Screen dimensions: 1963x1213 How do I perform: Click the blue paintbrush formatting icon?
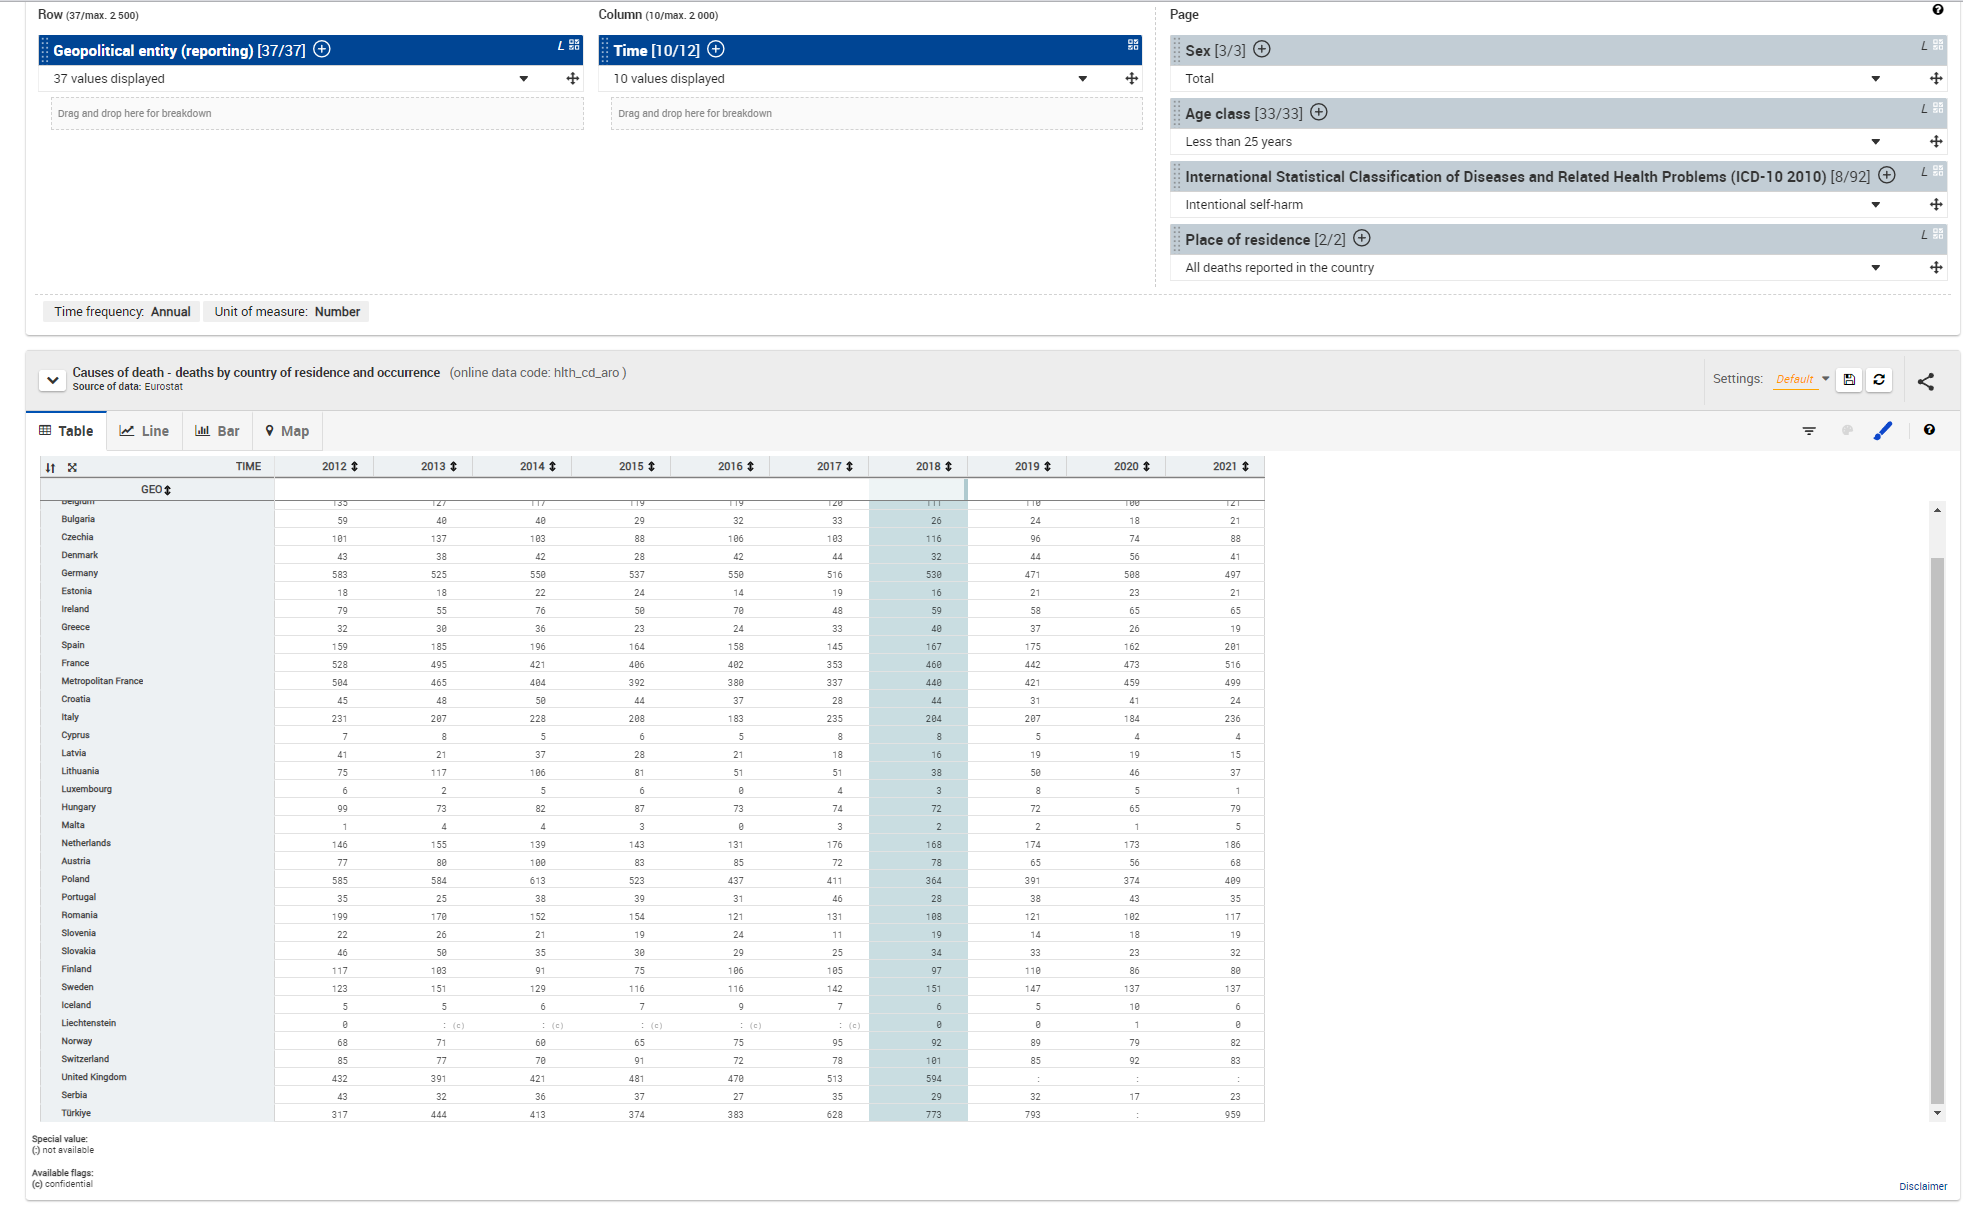tap(1883, 431)
